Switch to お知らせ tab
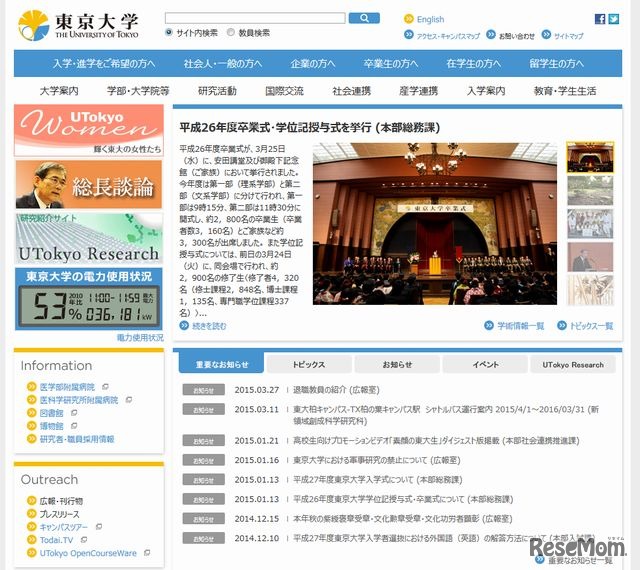This screenshot has height=570, width=640. tap(397, 364)
